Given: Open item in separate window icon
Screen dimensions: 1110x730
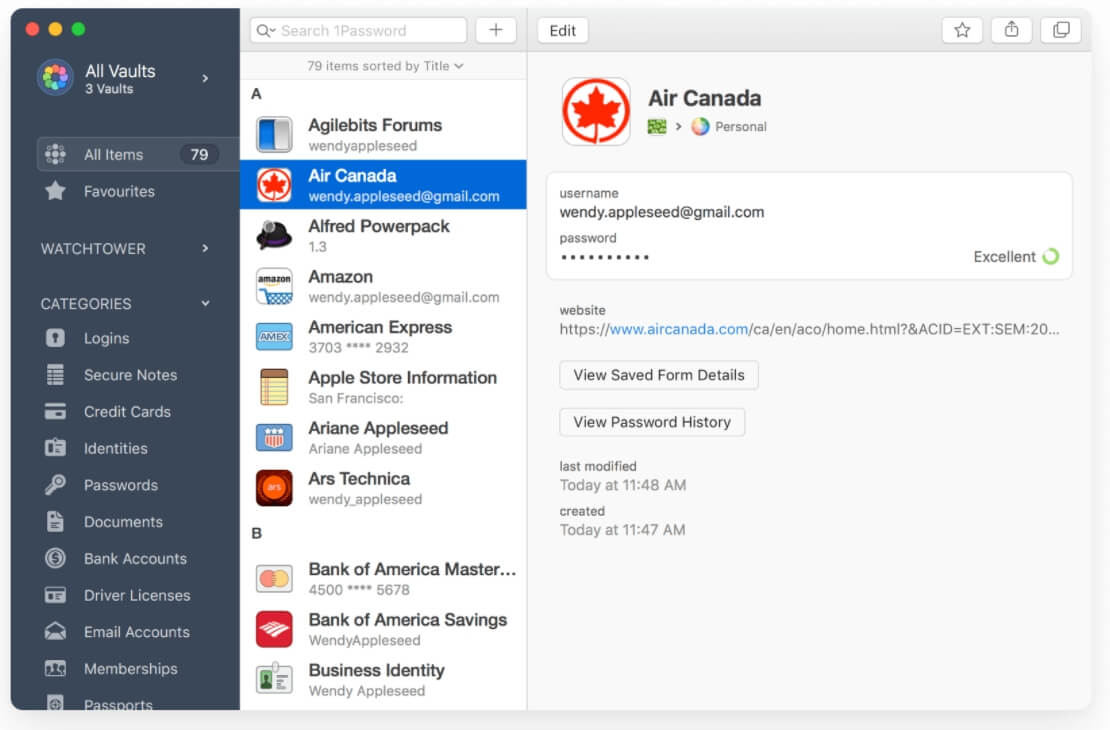Looking at the screenshot, I should [x=1060, y=30].
